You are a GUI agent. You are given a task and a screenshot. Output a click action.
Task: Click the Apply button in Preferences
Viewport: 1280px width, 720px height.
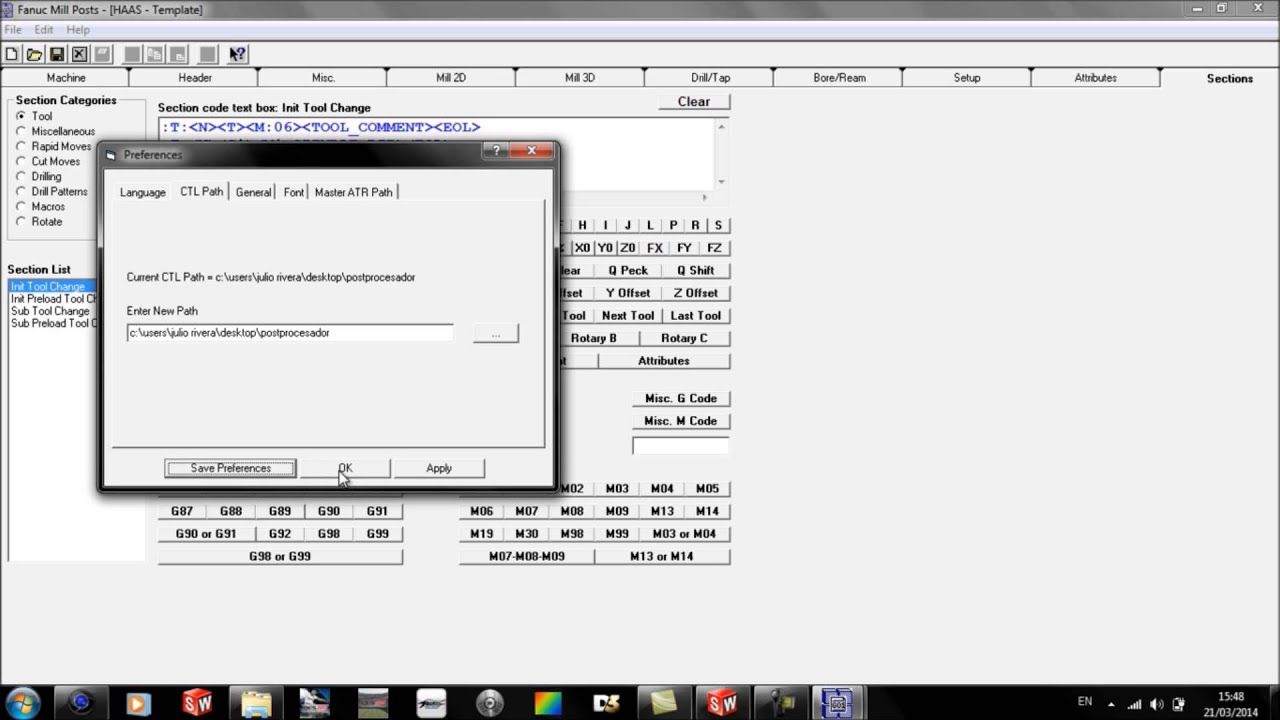click(x=439, y=468)
